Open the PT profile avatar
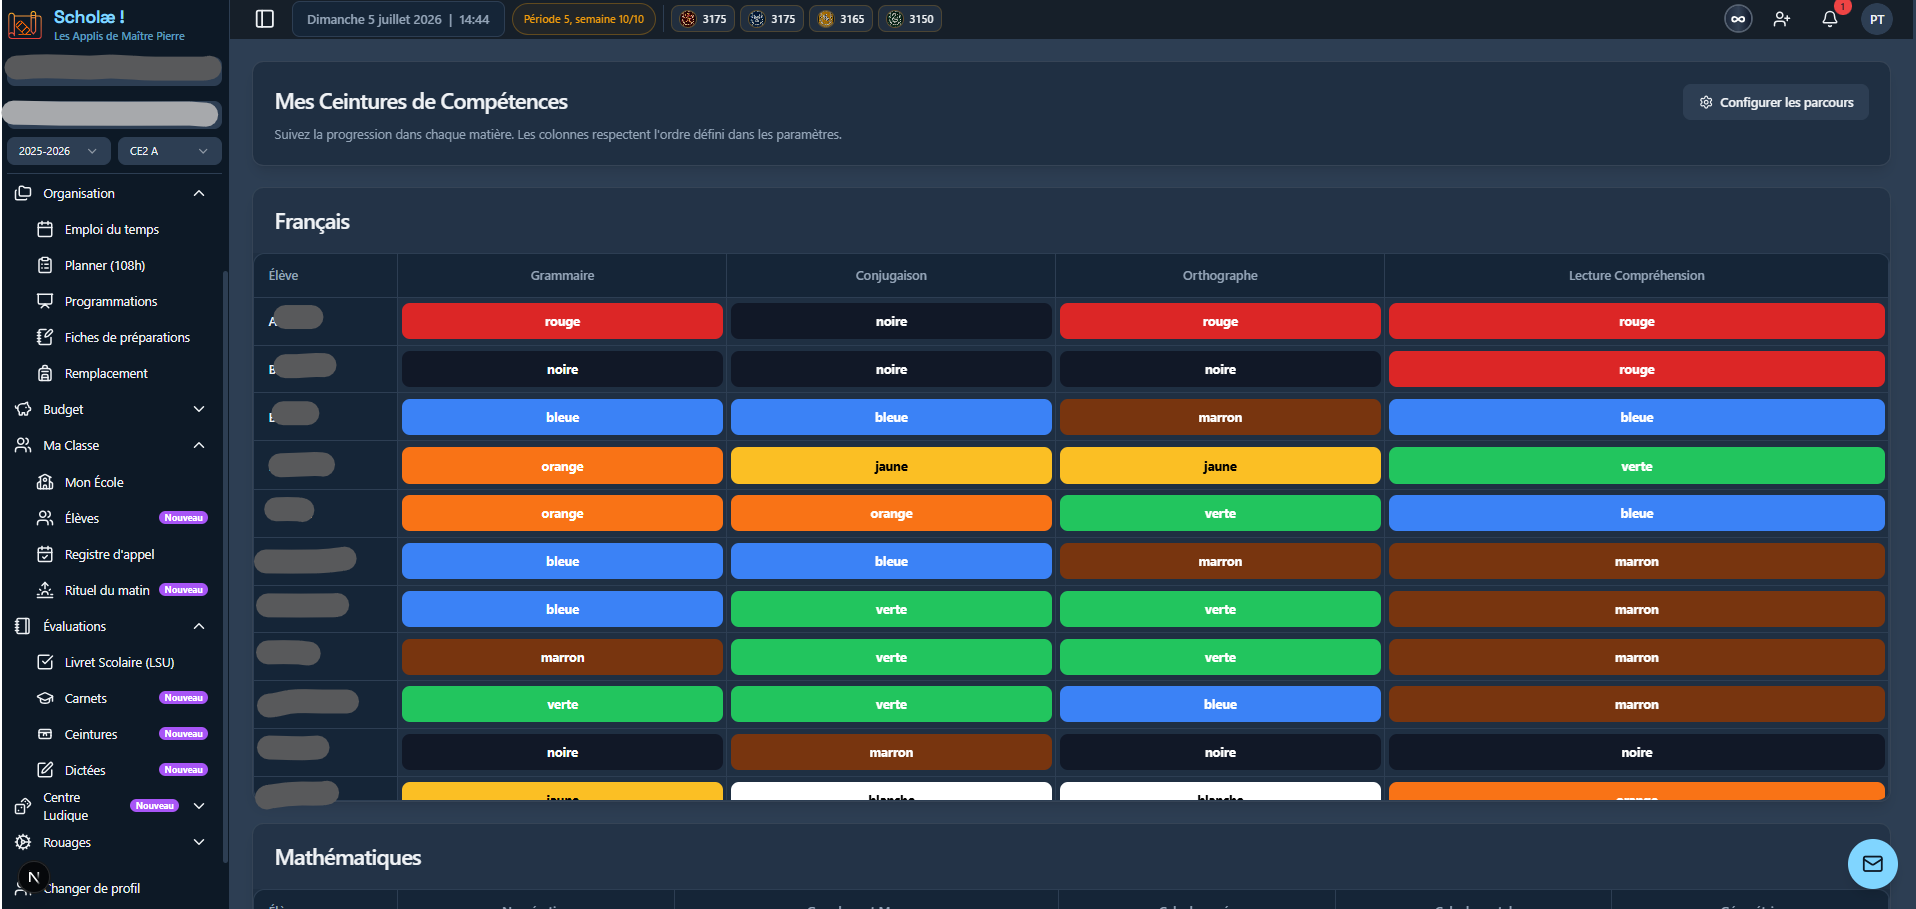This screenshot has height=909, width=1916. 1877,19
